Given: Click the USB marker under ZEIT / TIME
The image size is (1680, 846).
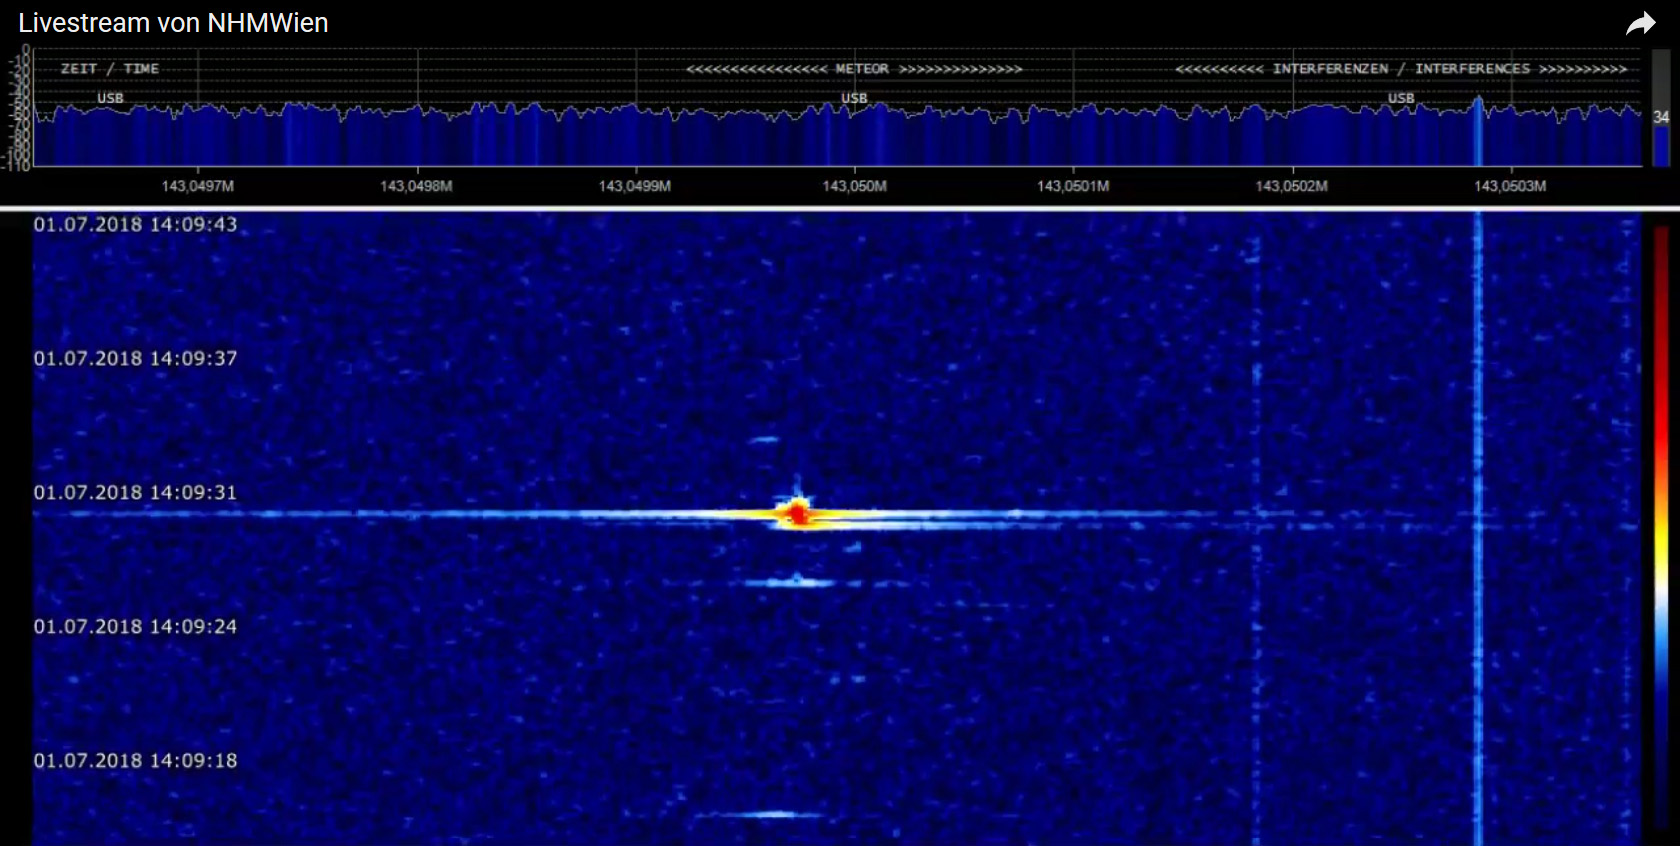Looking at the screenshot, I should click(110, 98).
